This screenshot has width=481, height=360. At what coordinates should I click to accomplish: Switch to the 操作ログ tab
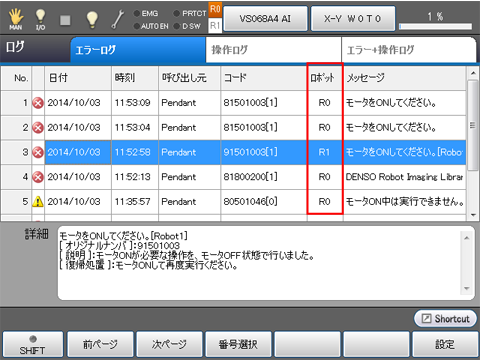[273, 50]
